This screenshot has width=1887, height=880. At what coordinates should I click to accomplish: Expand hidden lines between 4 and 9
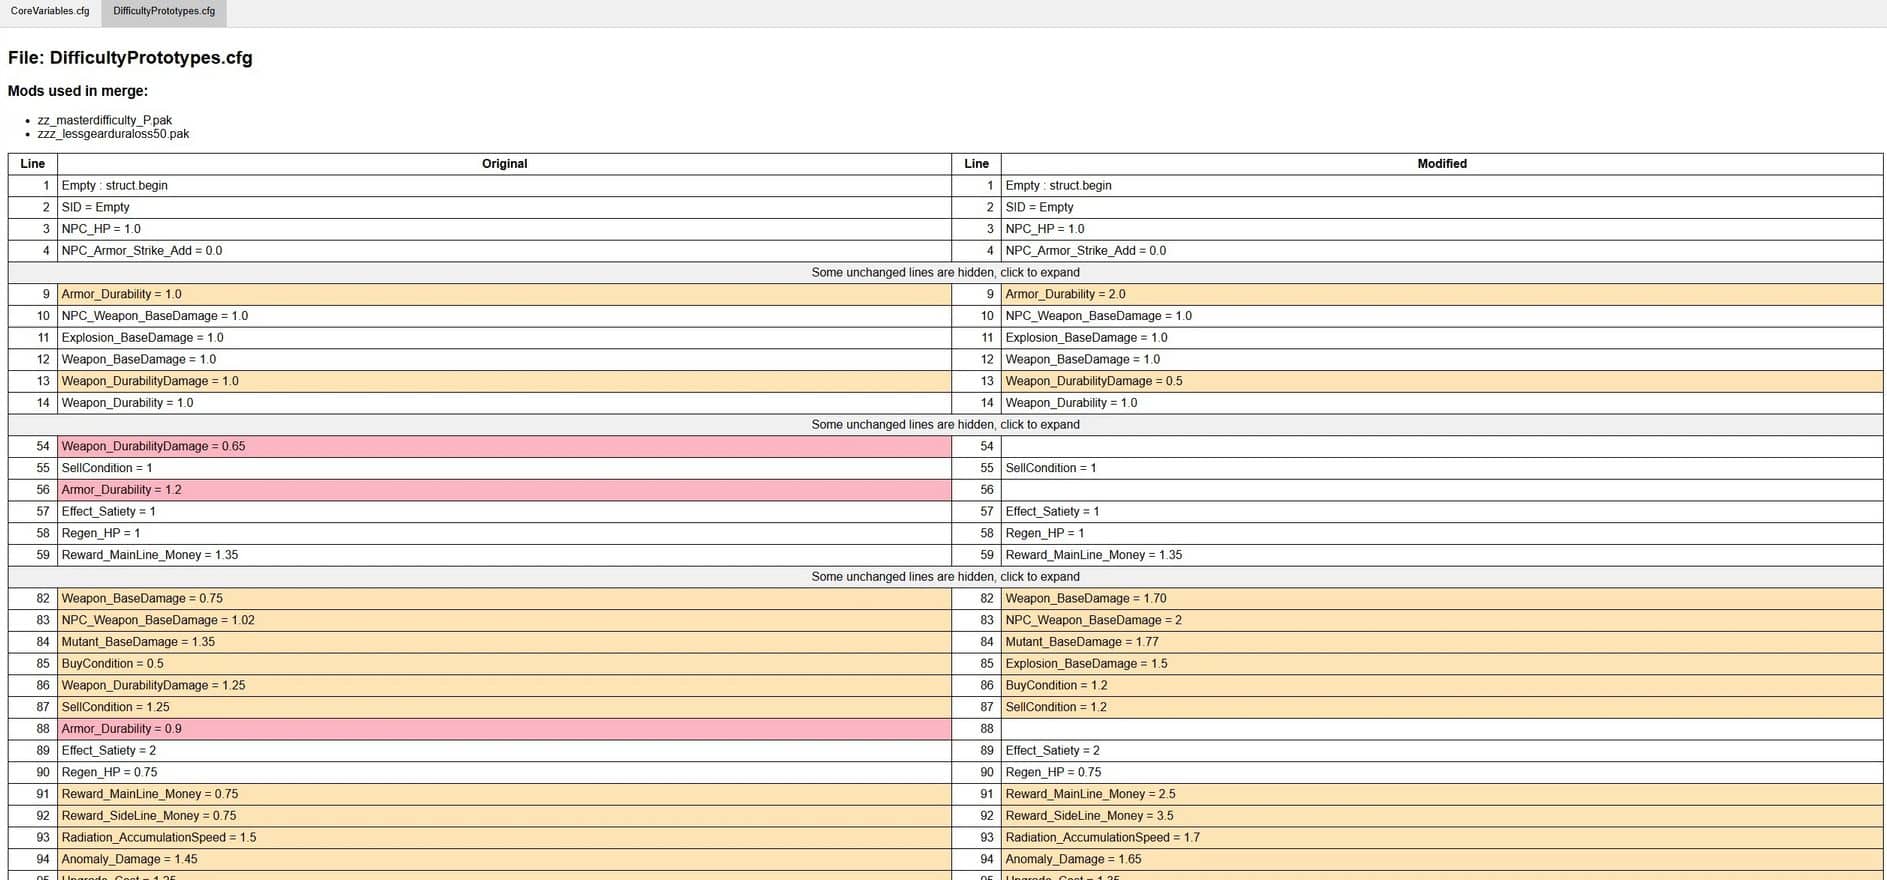945,272
